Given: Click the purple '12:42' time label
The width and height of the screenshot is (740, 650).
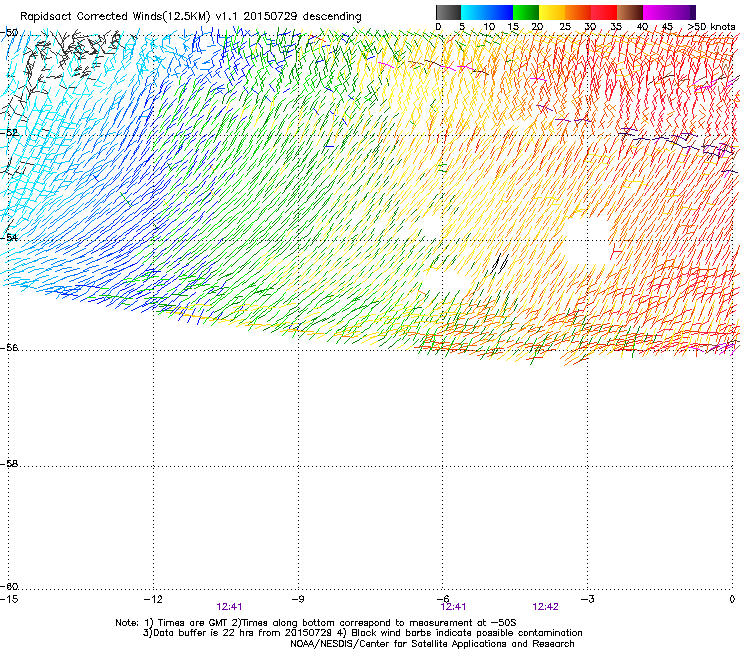Looking at the screenshot, I should (x=546, y=607).
